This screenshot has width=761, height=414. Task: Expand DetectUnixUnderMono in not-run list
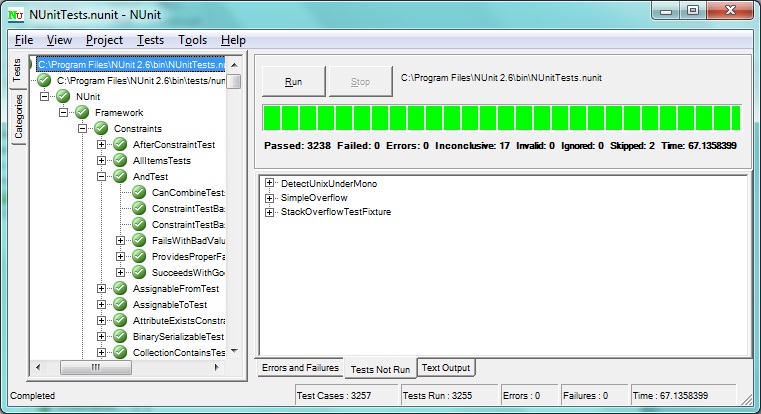pos(270,184)
